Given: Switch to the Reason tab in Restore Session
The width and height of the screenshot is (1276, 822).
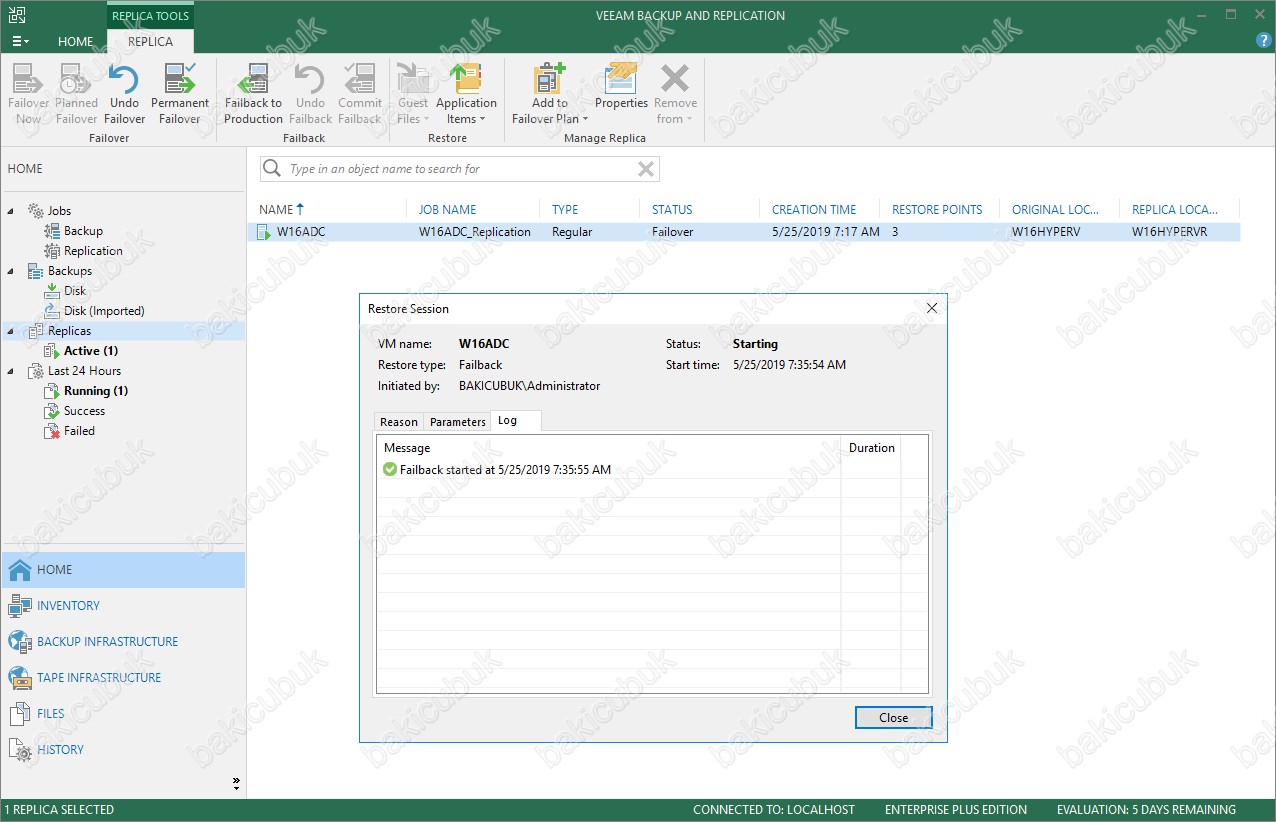Looking at the screenshot, I should point(399,422).
